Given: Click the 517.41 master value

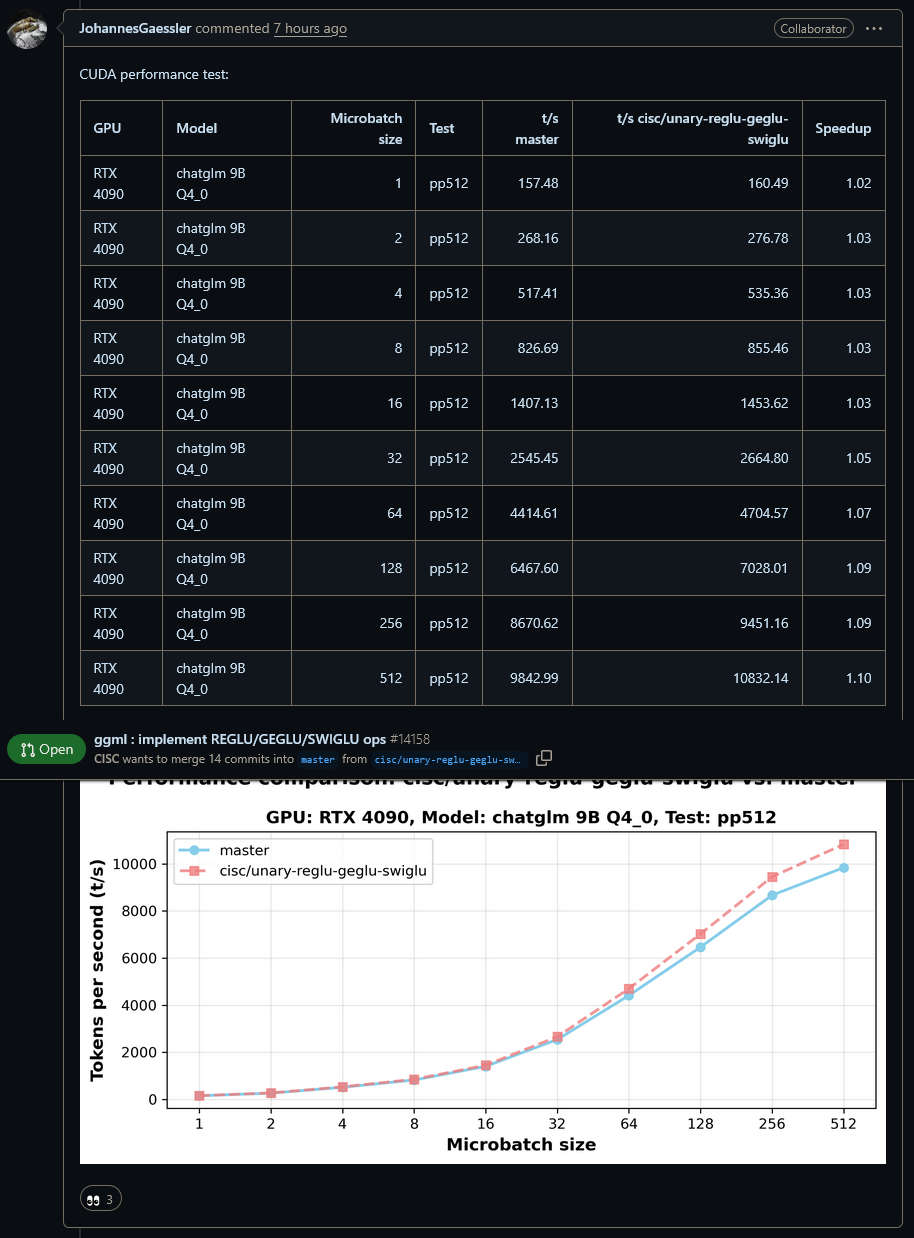Looking at the screenshot, I should (538, 293).
